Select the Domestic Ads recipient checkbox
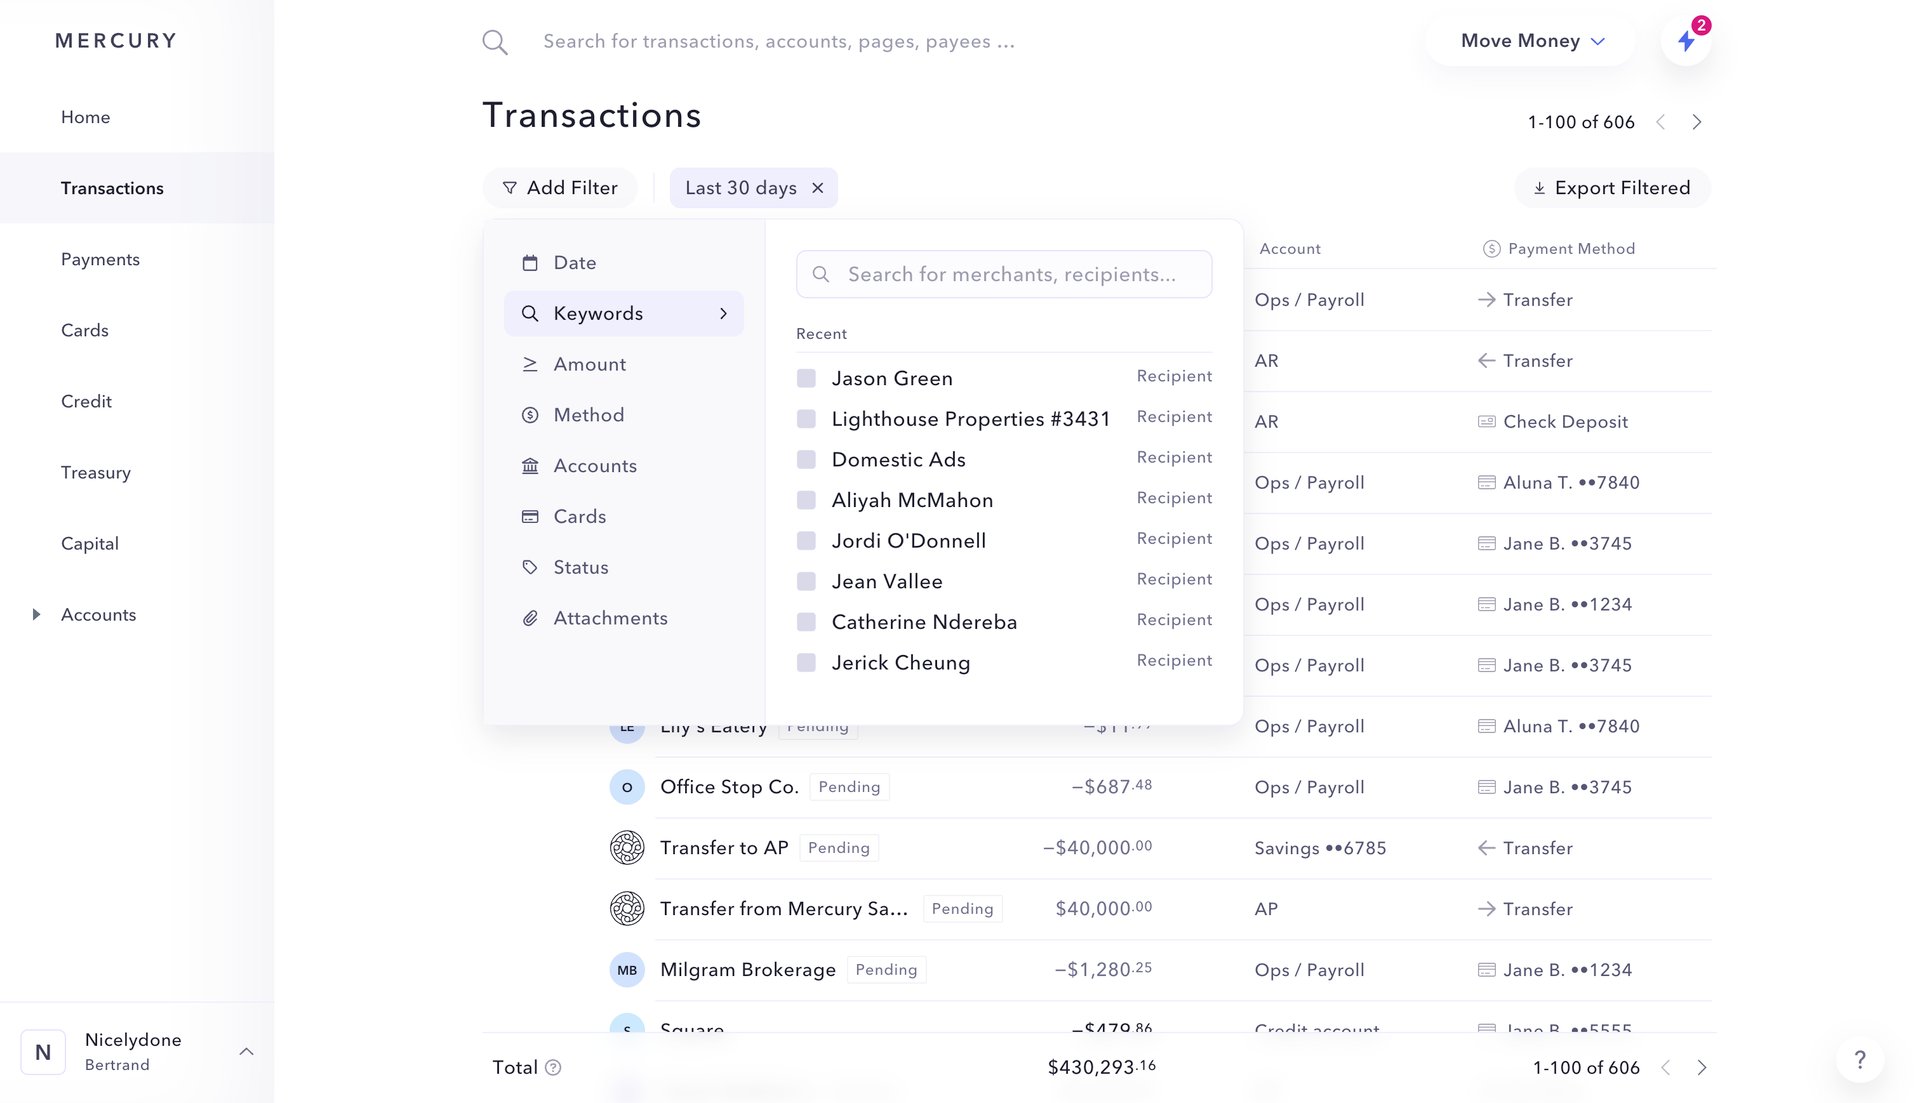1920x1103 pixels. click(x=806, y=460)
